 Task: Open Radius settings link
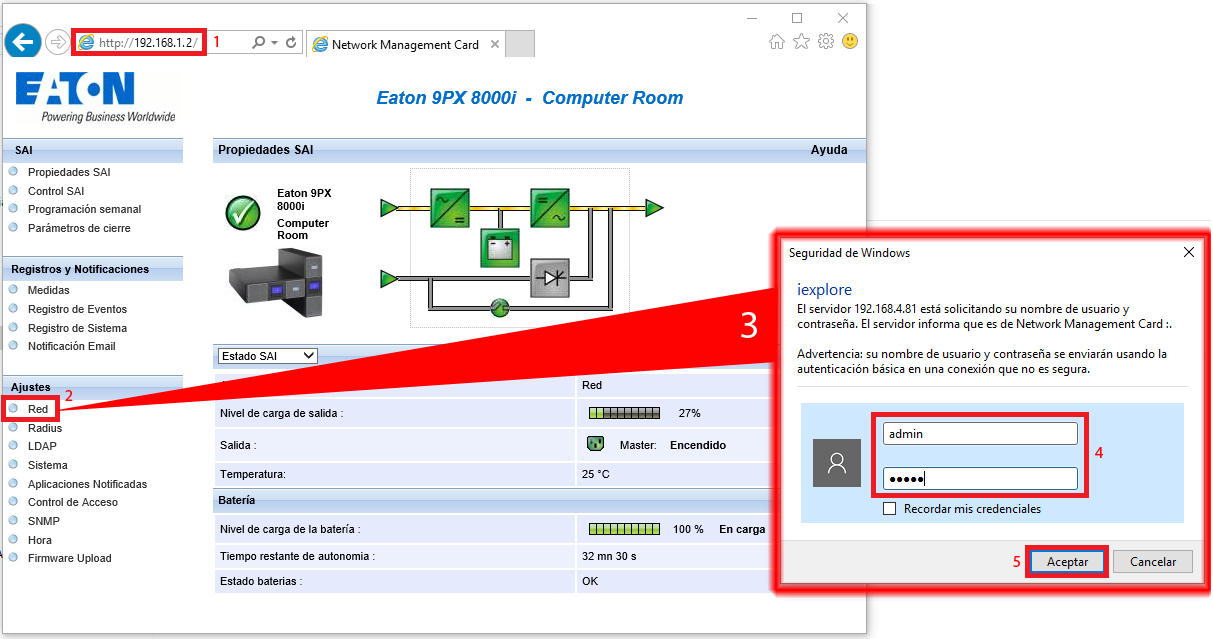pos(45,428)
